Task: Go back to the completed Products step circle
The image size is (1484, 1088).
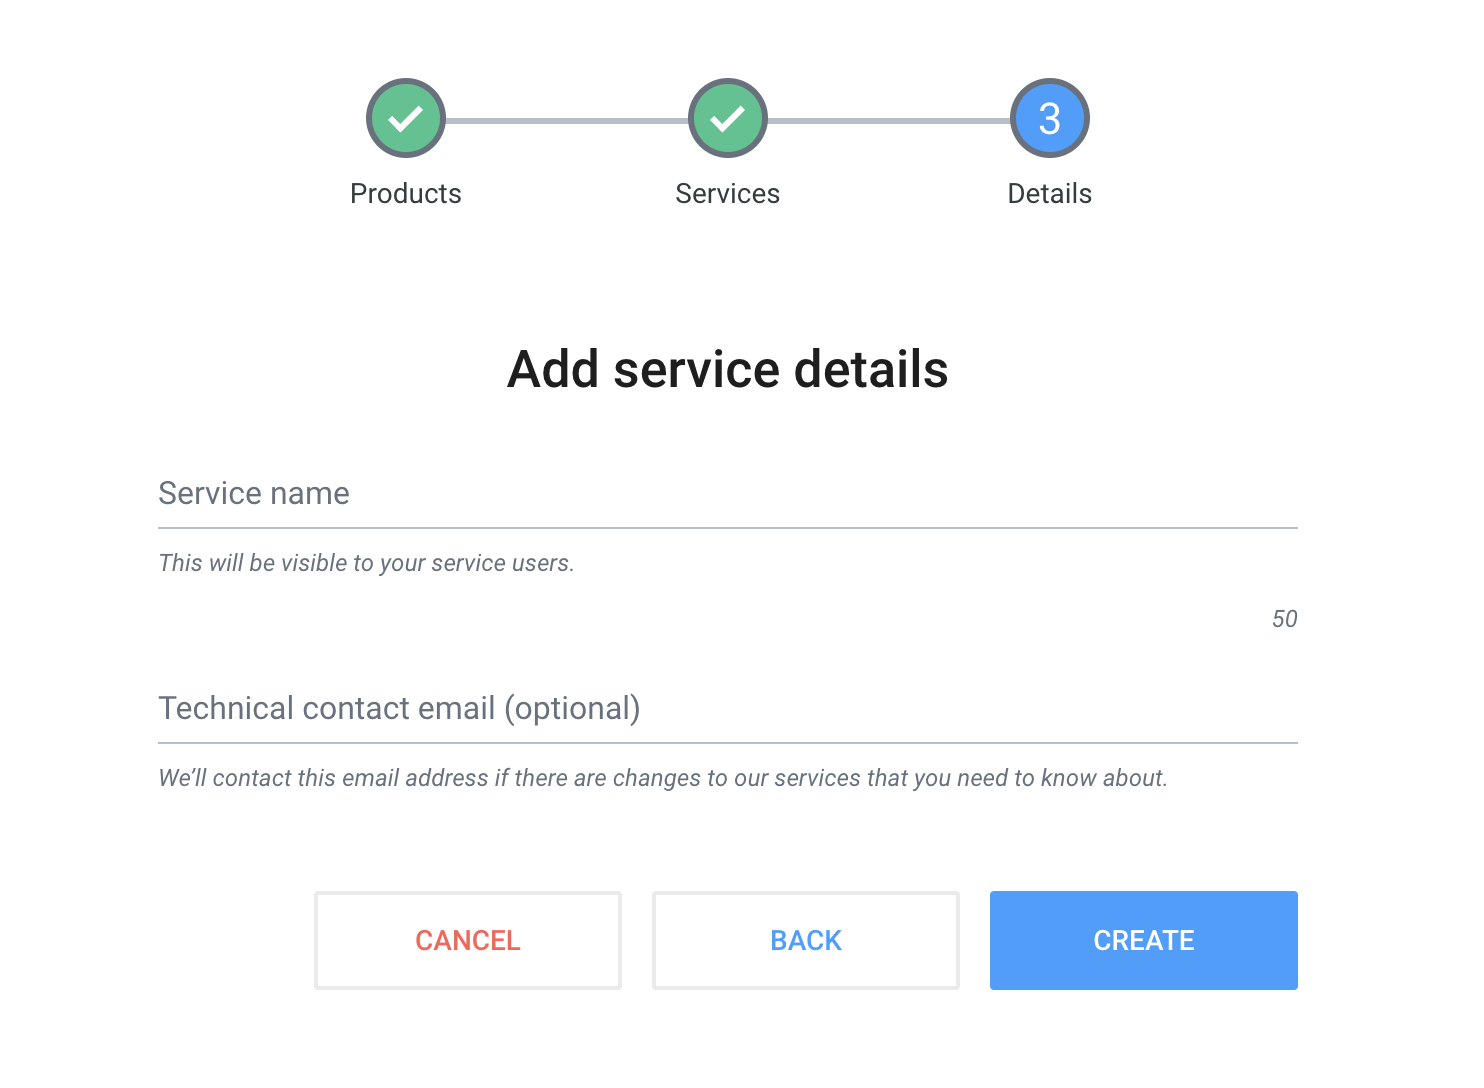Action: tap(406, 118)
